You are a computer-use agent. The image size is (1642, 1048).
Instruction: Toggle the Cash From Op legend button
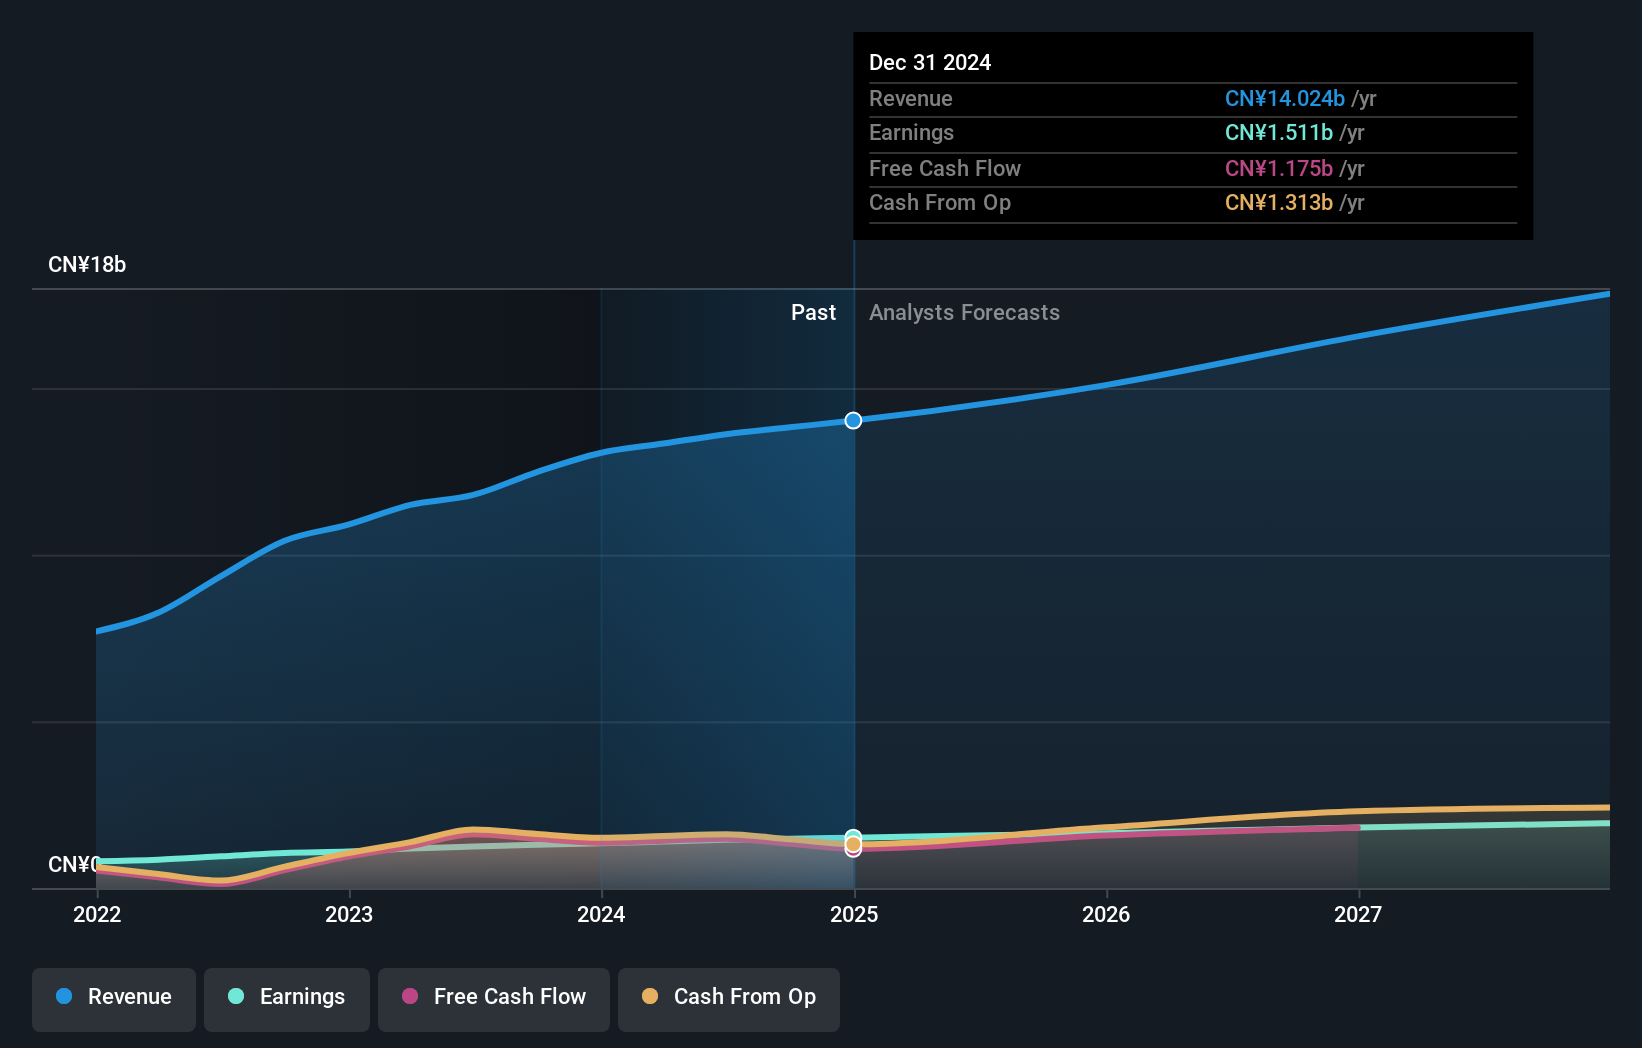(x=729, y=999)
